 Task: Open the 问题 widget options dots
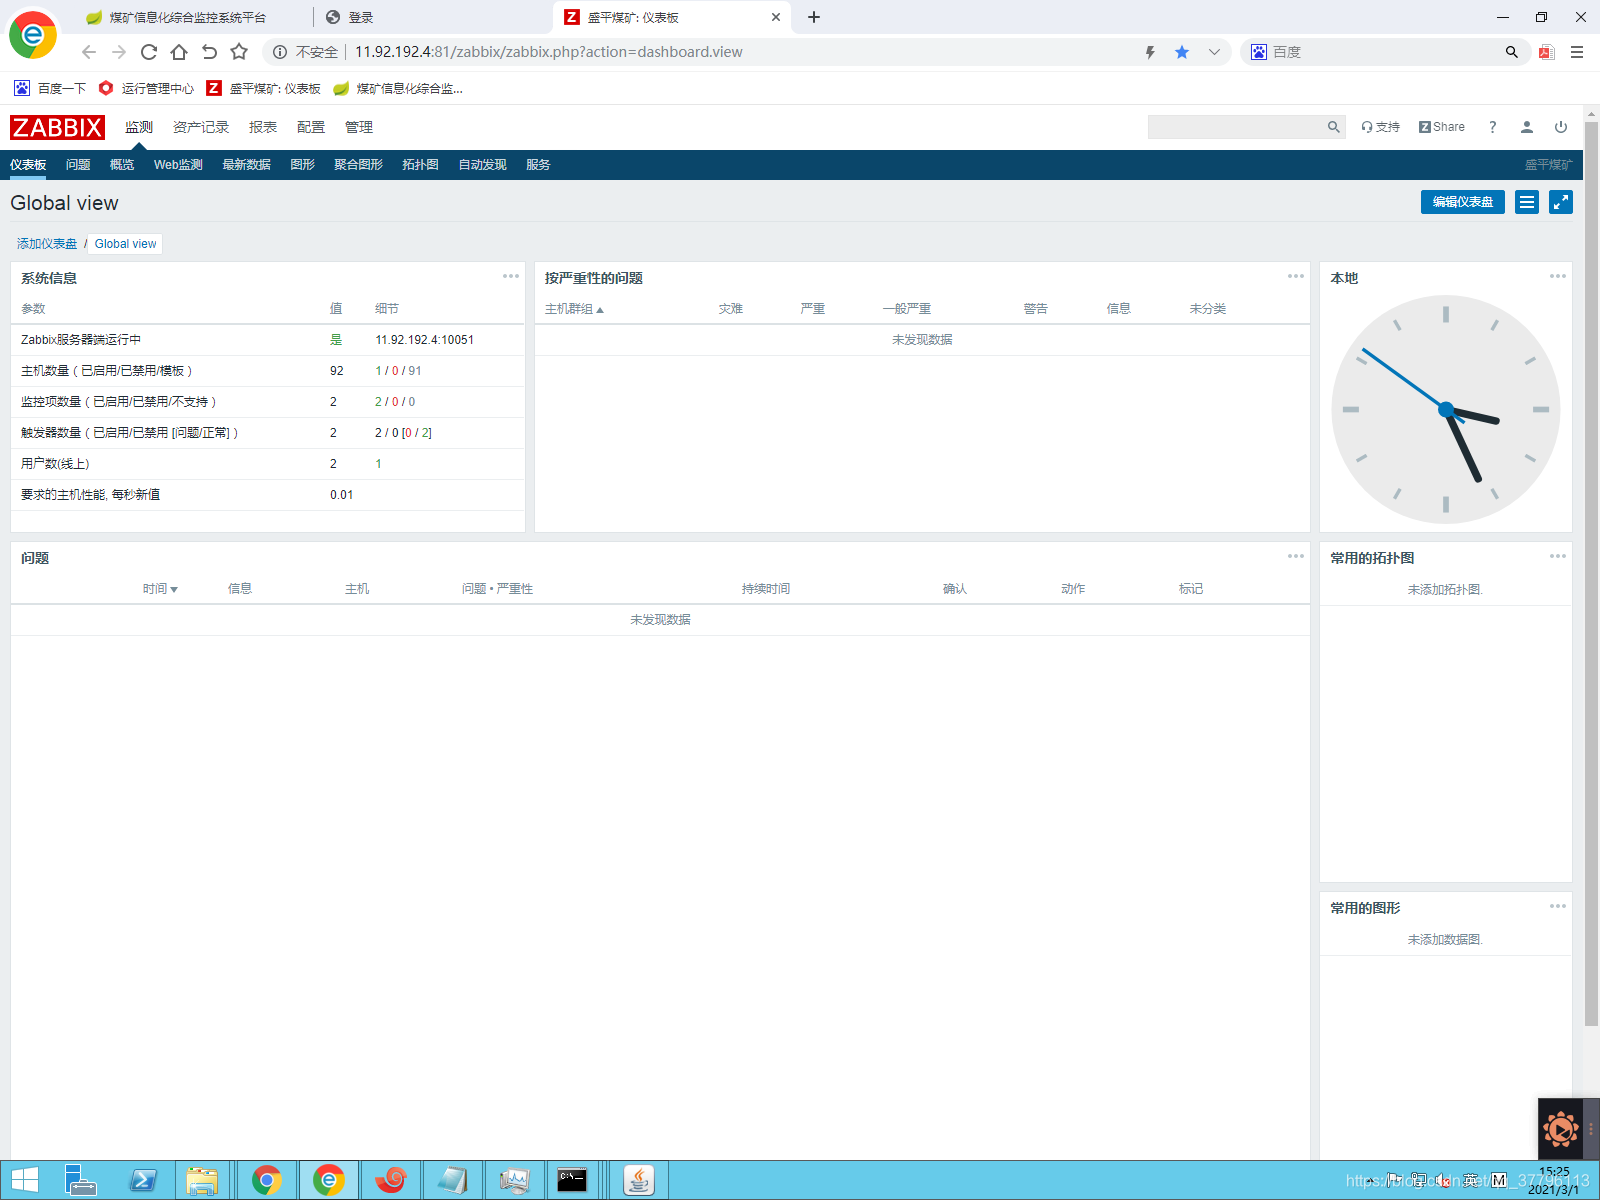pos(1296,556)
